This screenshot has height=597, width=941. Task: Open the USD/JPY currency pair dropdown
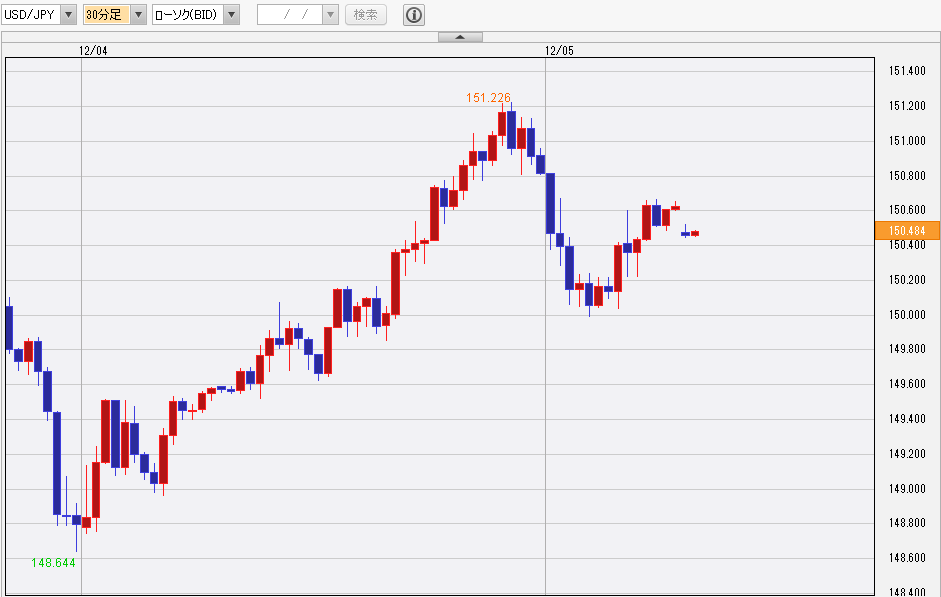(x=68, y=14)
